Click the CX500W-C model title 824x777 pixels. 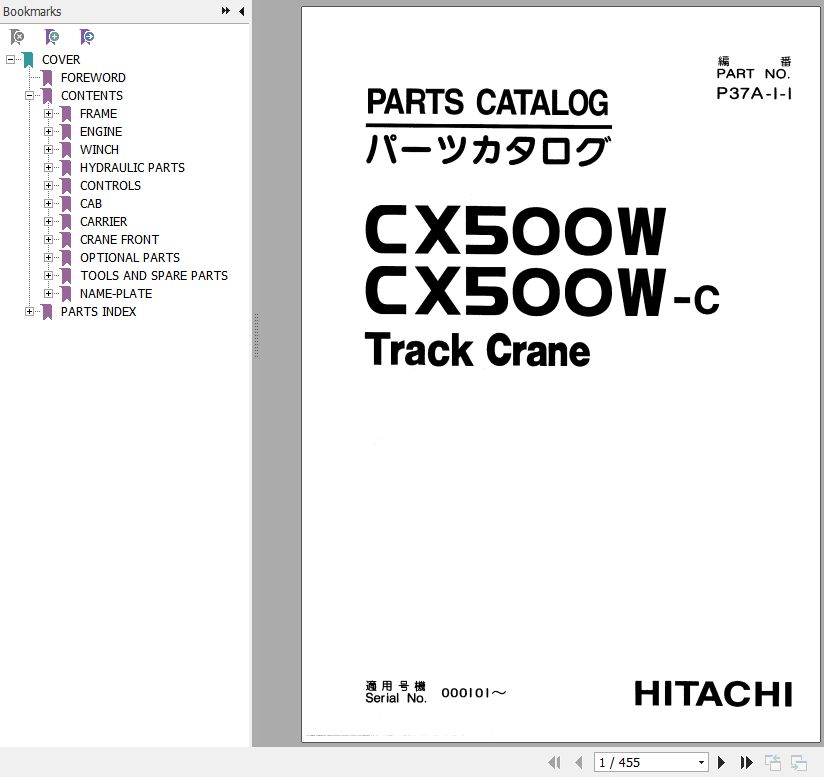[542, 292]
